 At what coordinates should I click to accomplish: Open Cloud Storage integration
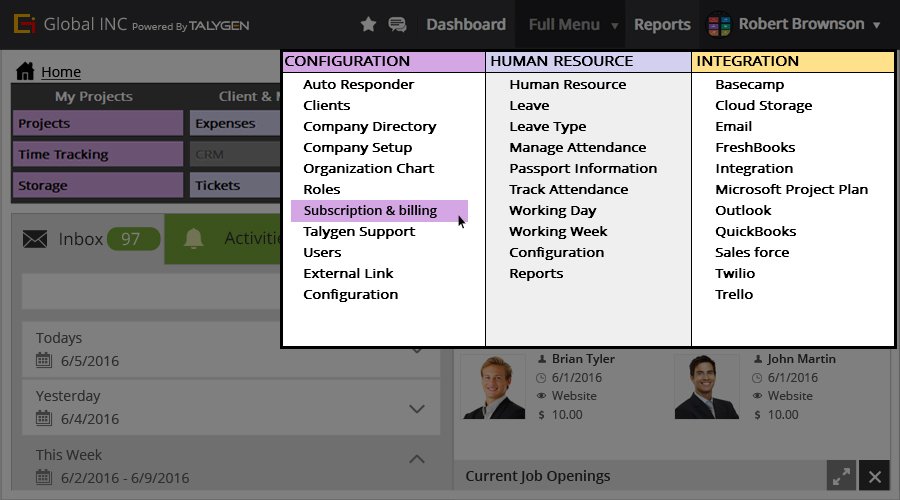pyautogui.click(x=763, y=106)
